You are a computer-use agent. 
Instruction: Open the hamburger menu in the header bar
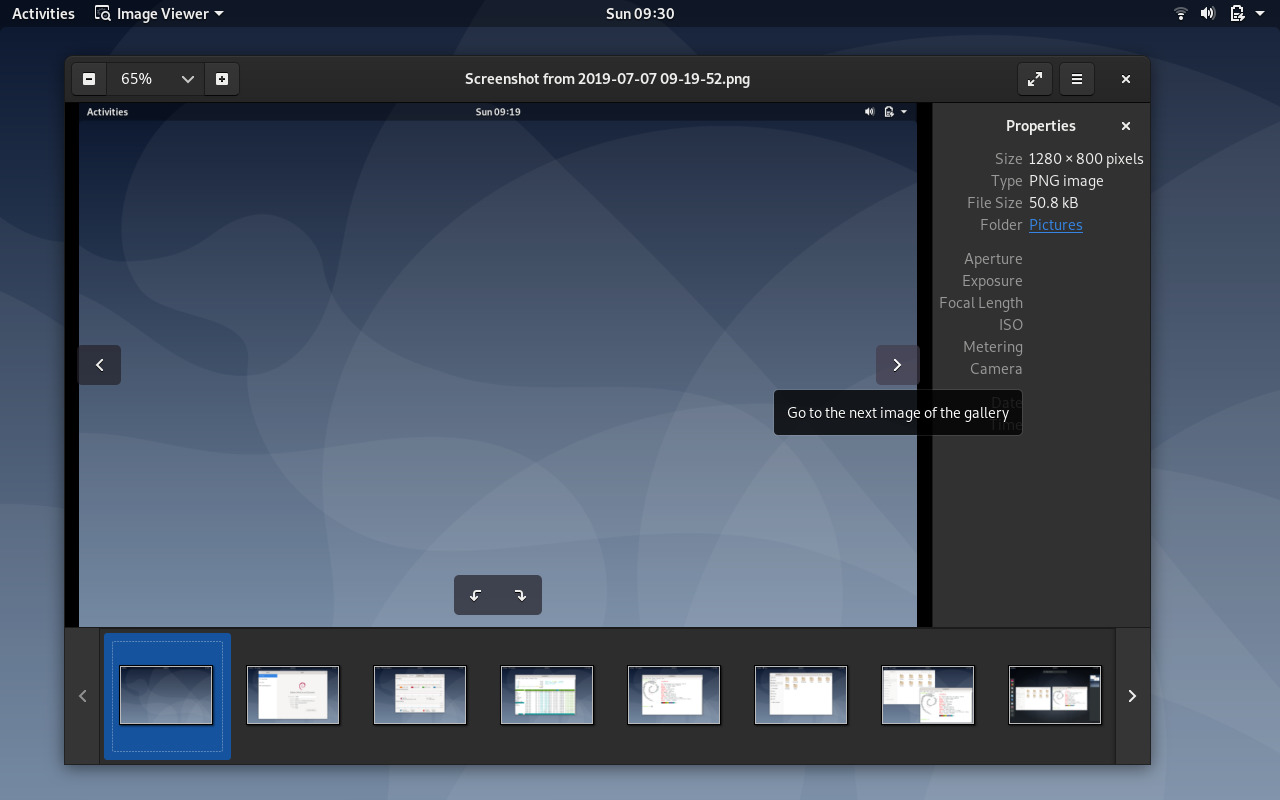[1077, 79]
